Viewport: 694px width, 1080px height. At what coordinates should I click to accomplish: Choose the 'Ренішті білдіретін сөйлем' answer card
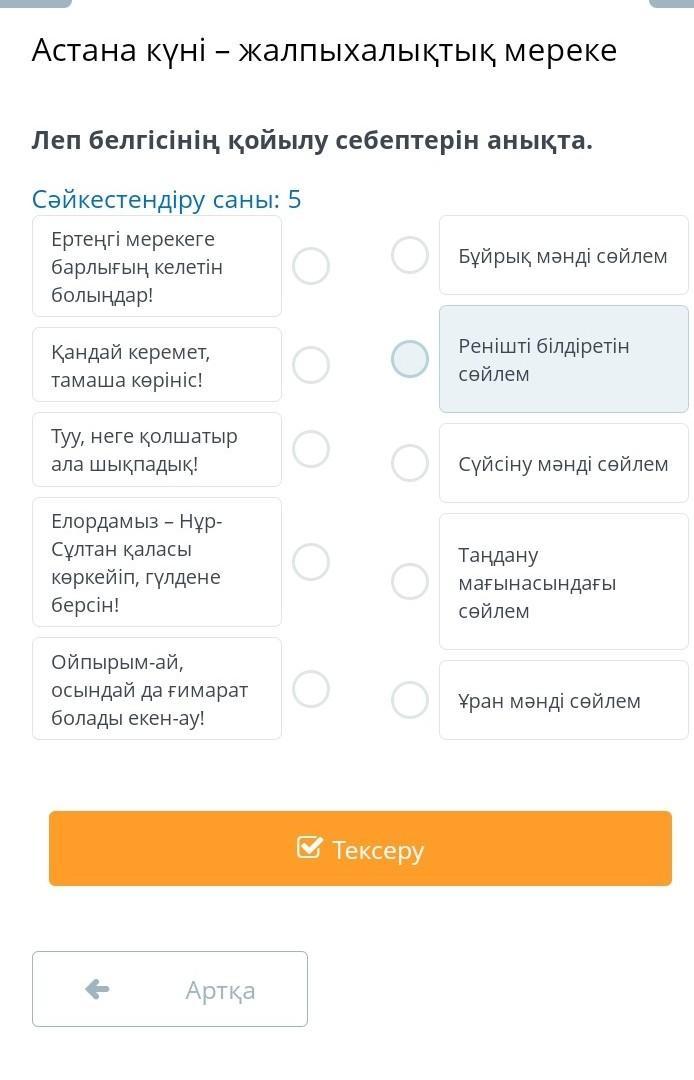[x=563, y=359]
